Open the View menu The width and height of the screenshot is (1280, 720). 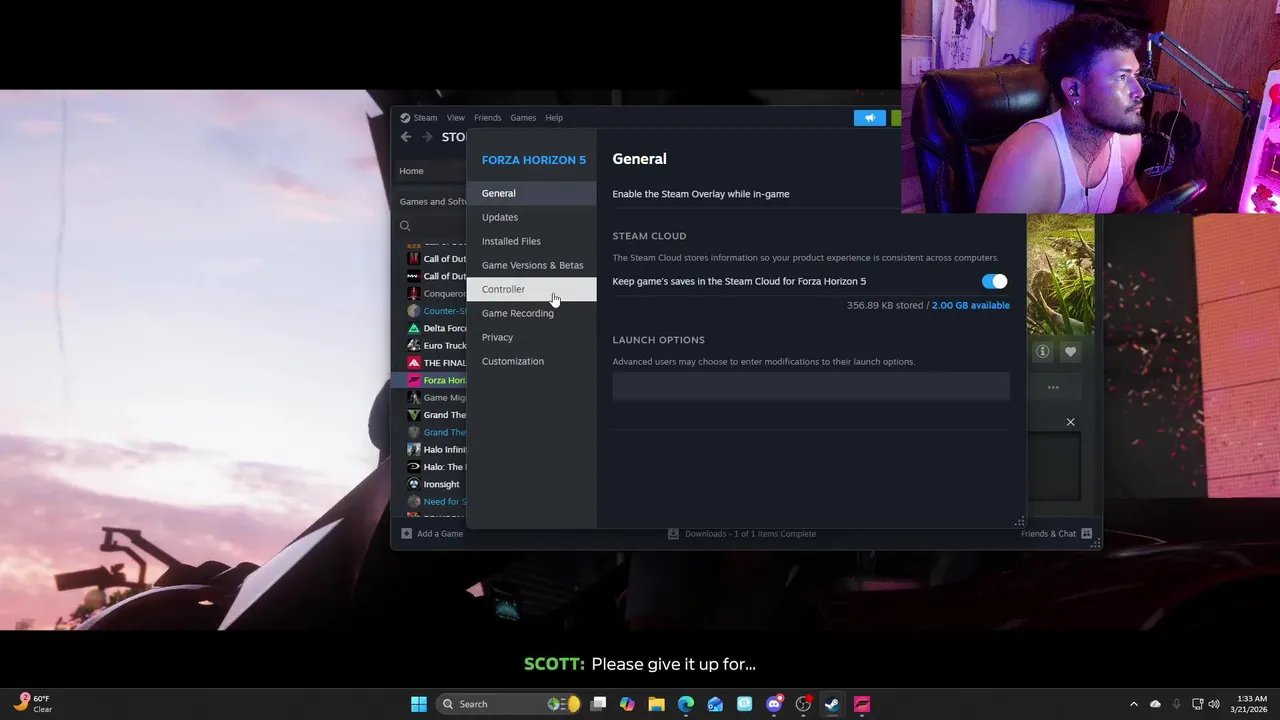click(456, 118)
